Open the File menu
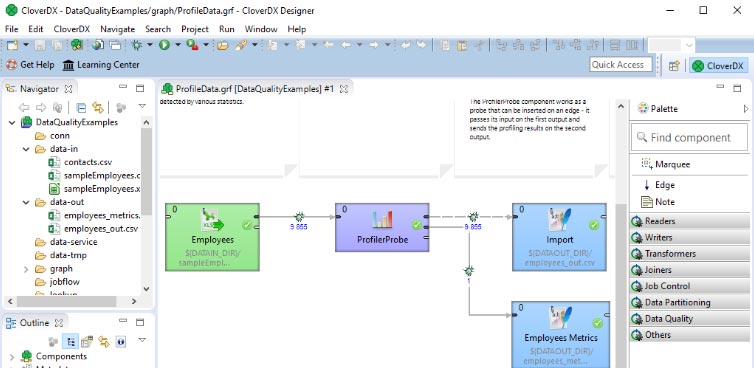This screenshot has width=754, height=368. [12, 29]
